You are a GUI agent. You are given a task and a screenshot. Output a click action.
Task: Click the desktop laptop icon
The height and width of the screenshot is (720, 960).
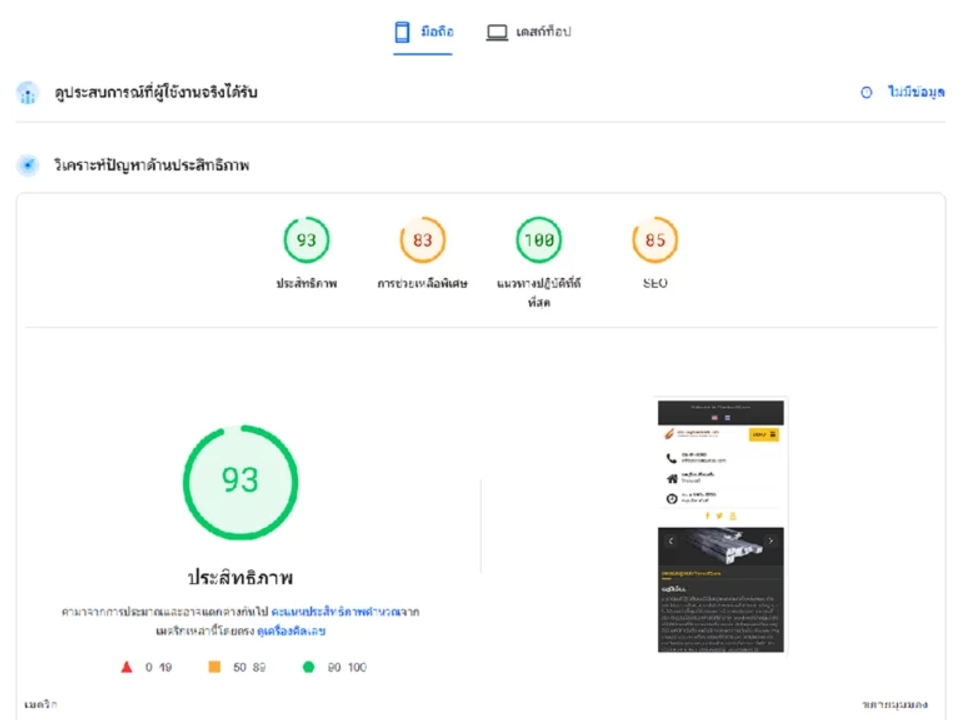497,32
